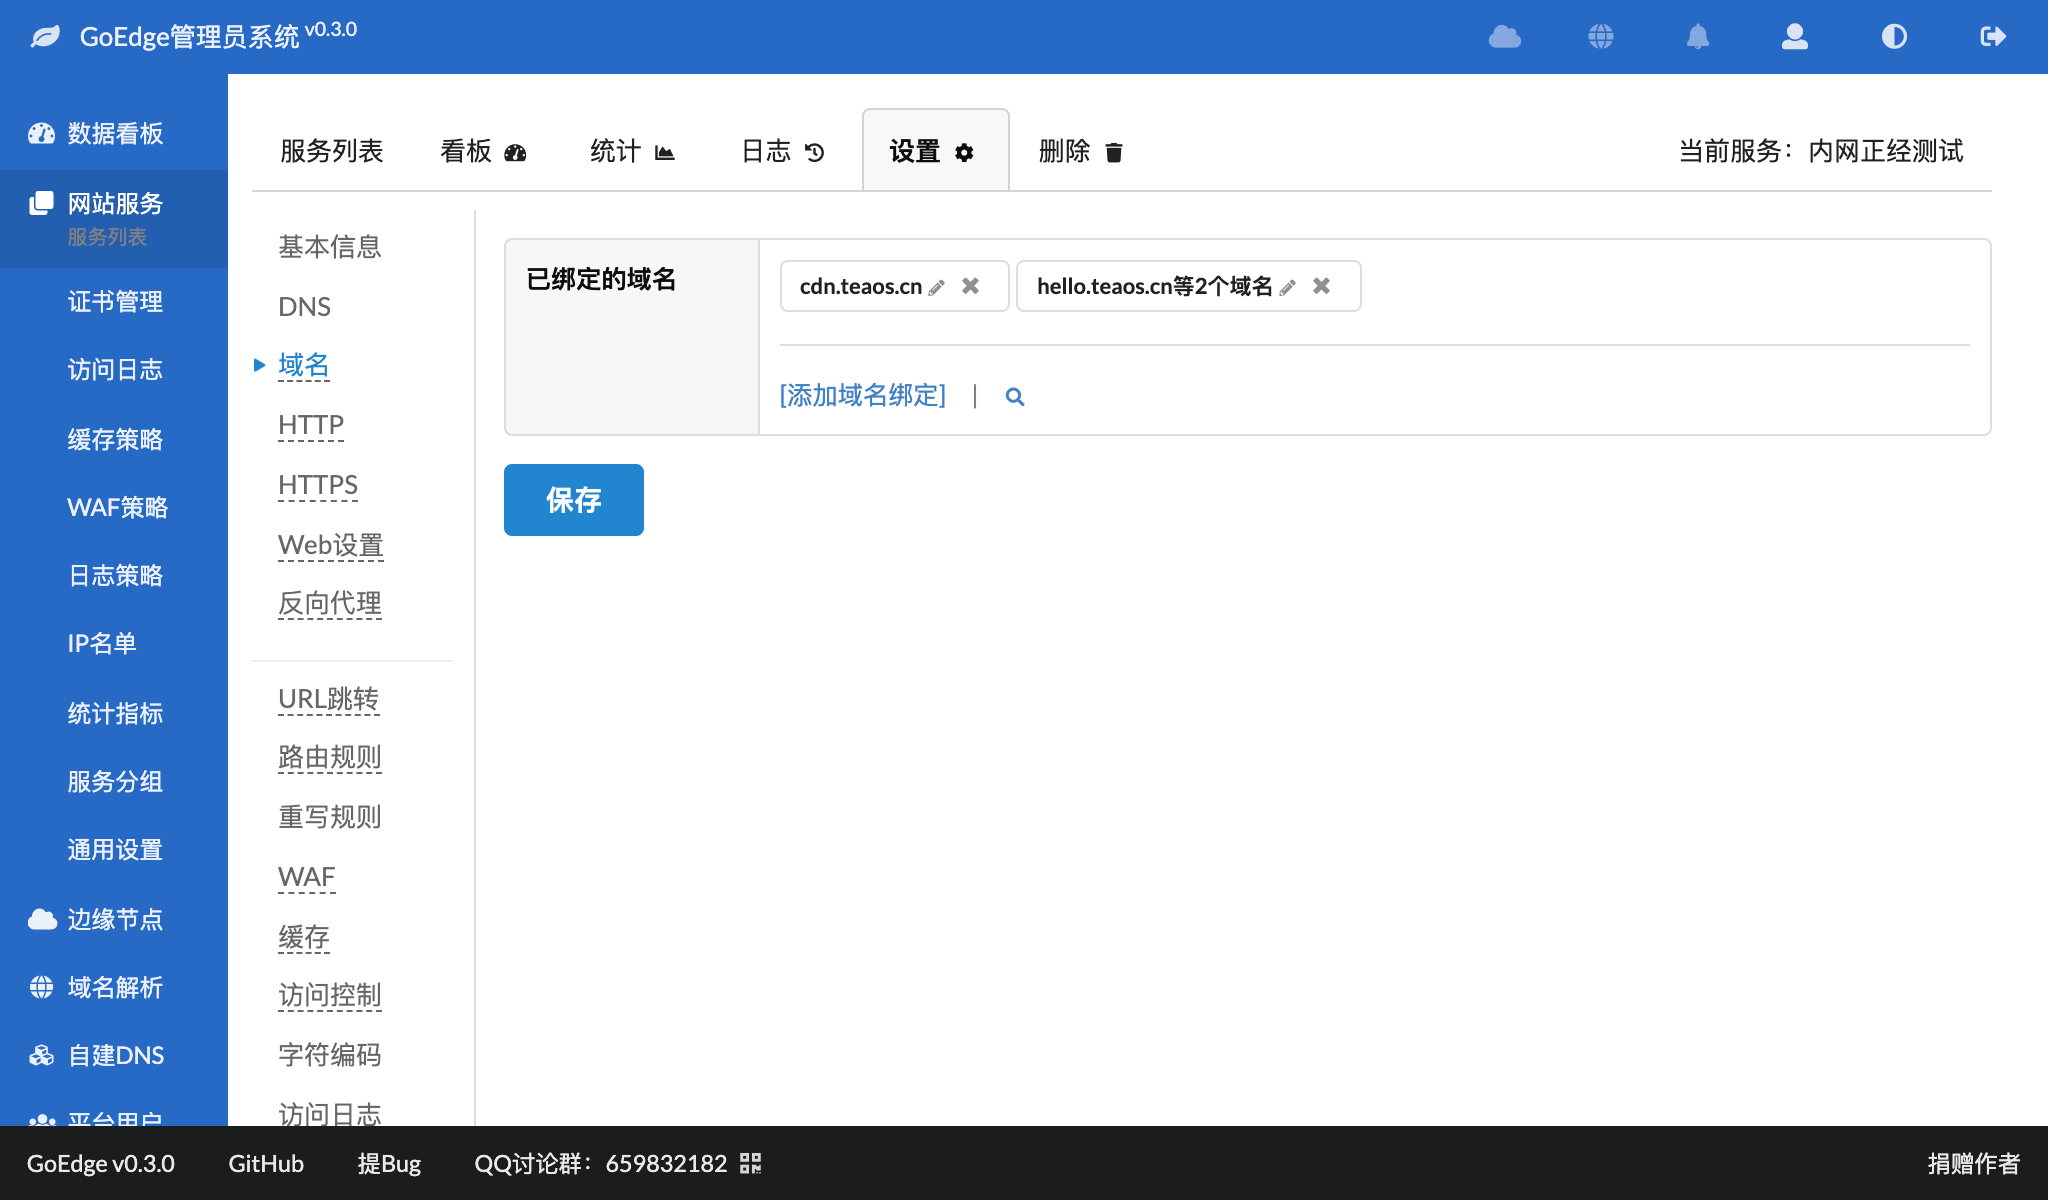Edit hello.teaos.cn domains pencil icon
This screenshot has height=1200, width=2048.
click(x=1288, y=287)
